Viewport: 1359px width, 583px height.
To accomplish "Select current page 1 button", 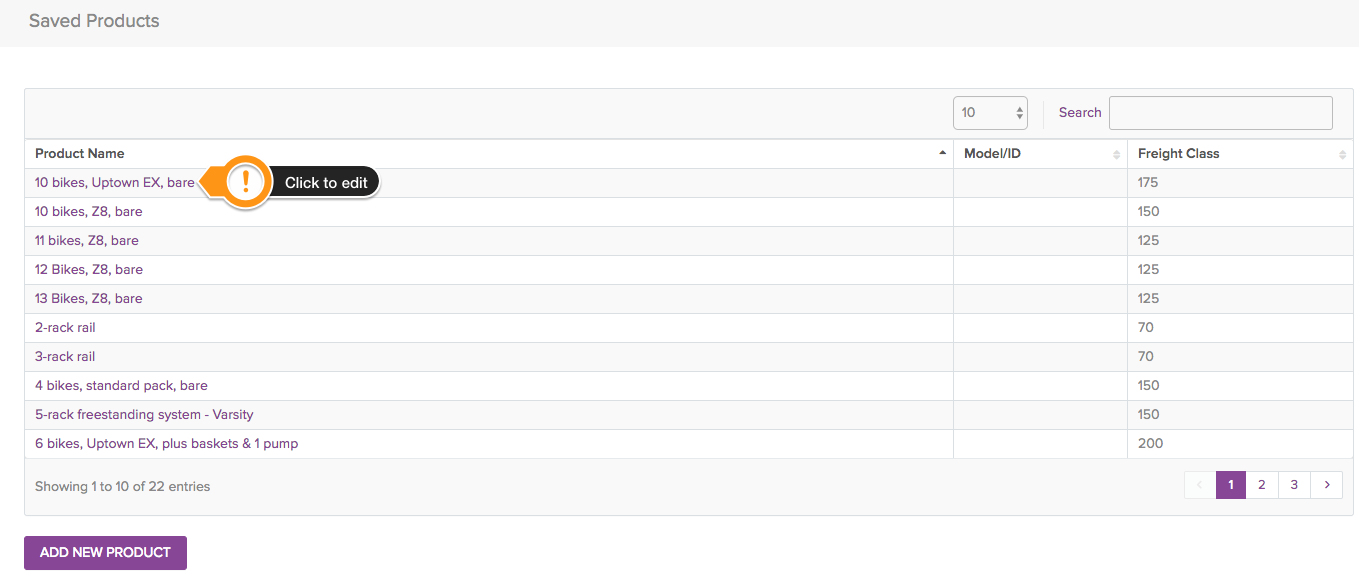I will [x=1231, y=485].
